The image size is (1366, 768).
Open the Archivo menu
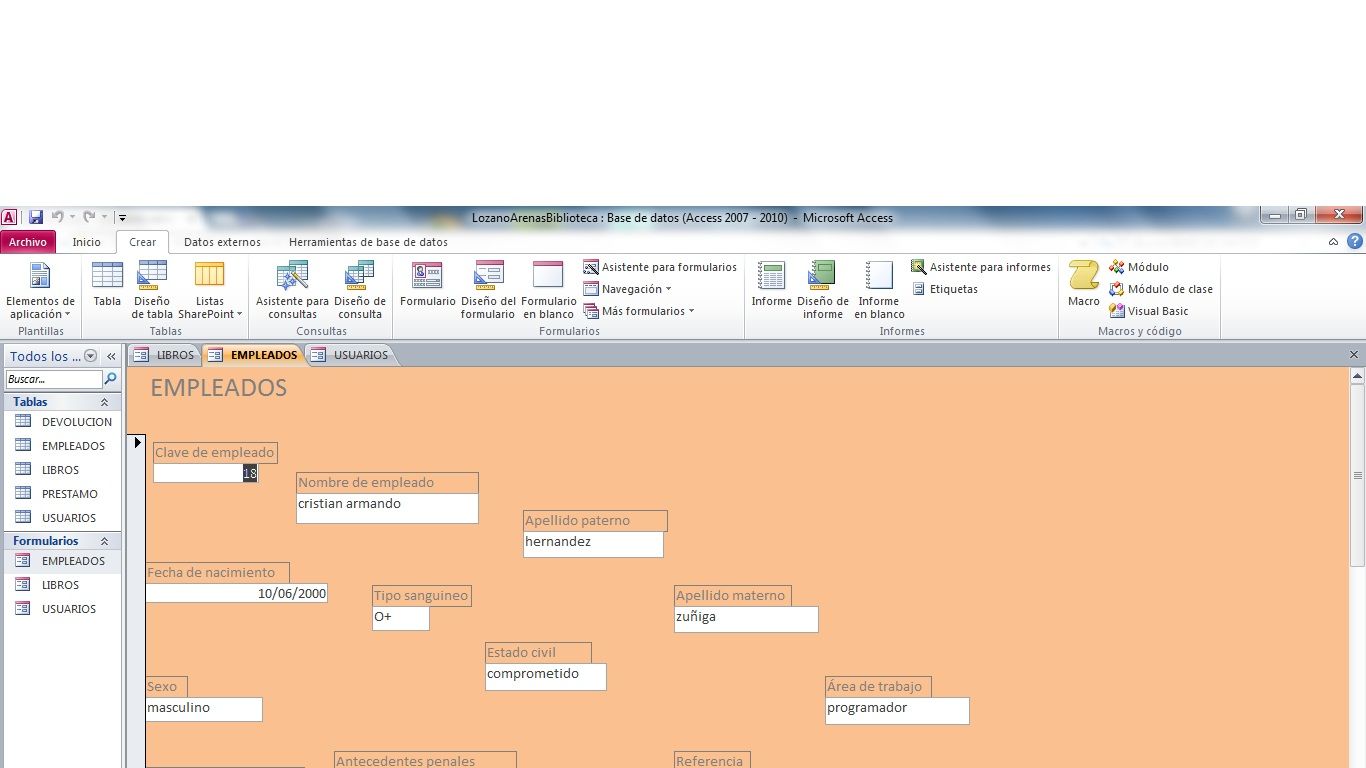coord(28,242)
